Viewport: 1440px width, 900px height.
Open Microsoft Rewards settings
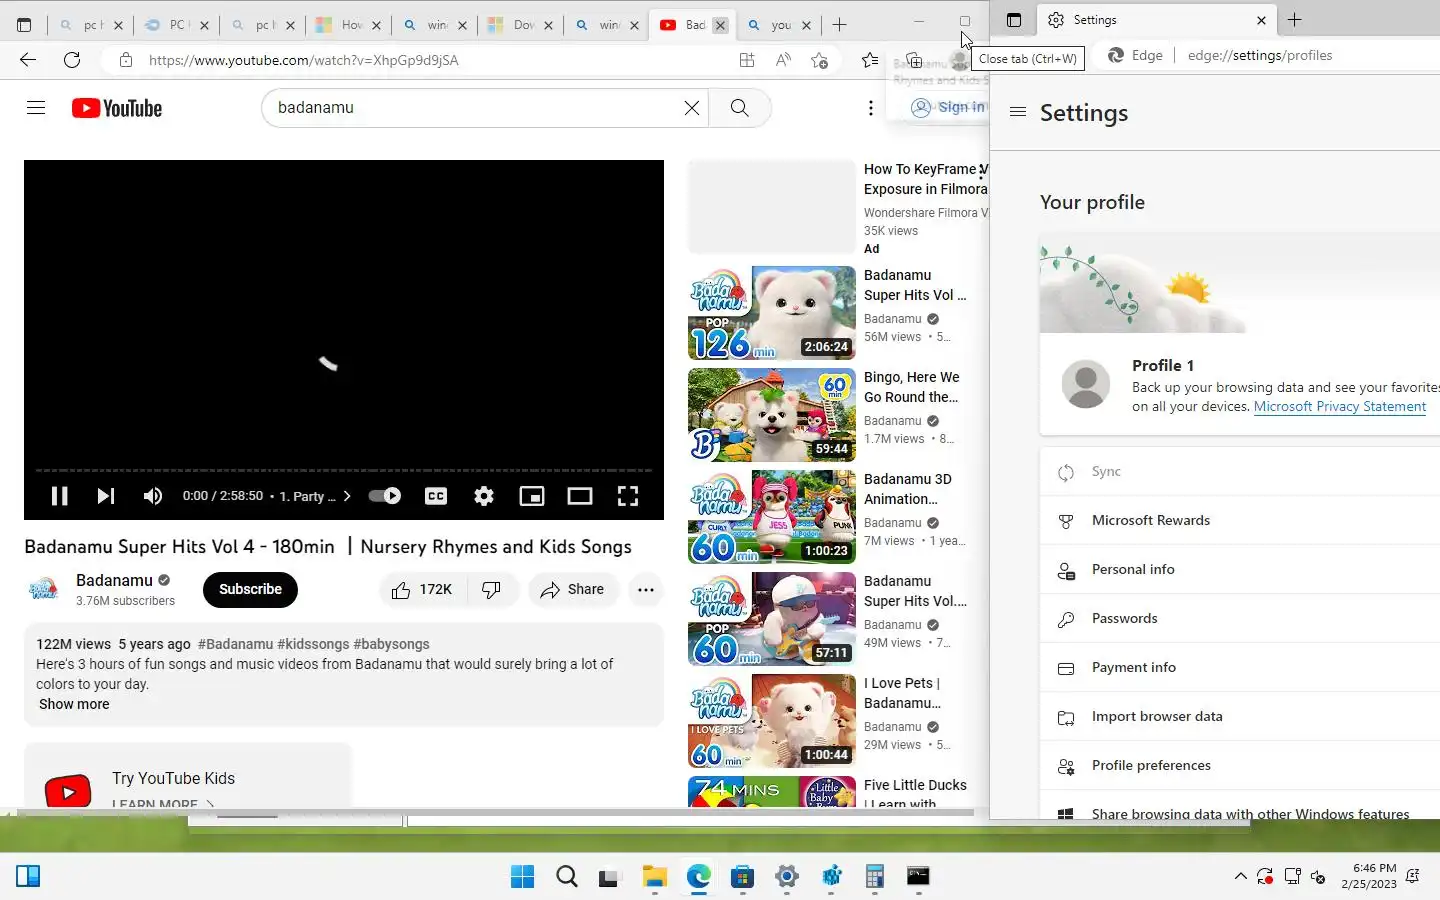[1240, 520]
